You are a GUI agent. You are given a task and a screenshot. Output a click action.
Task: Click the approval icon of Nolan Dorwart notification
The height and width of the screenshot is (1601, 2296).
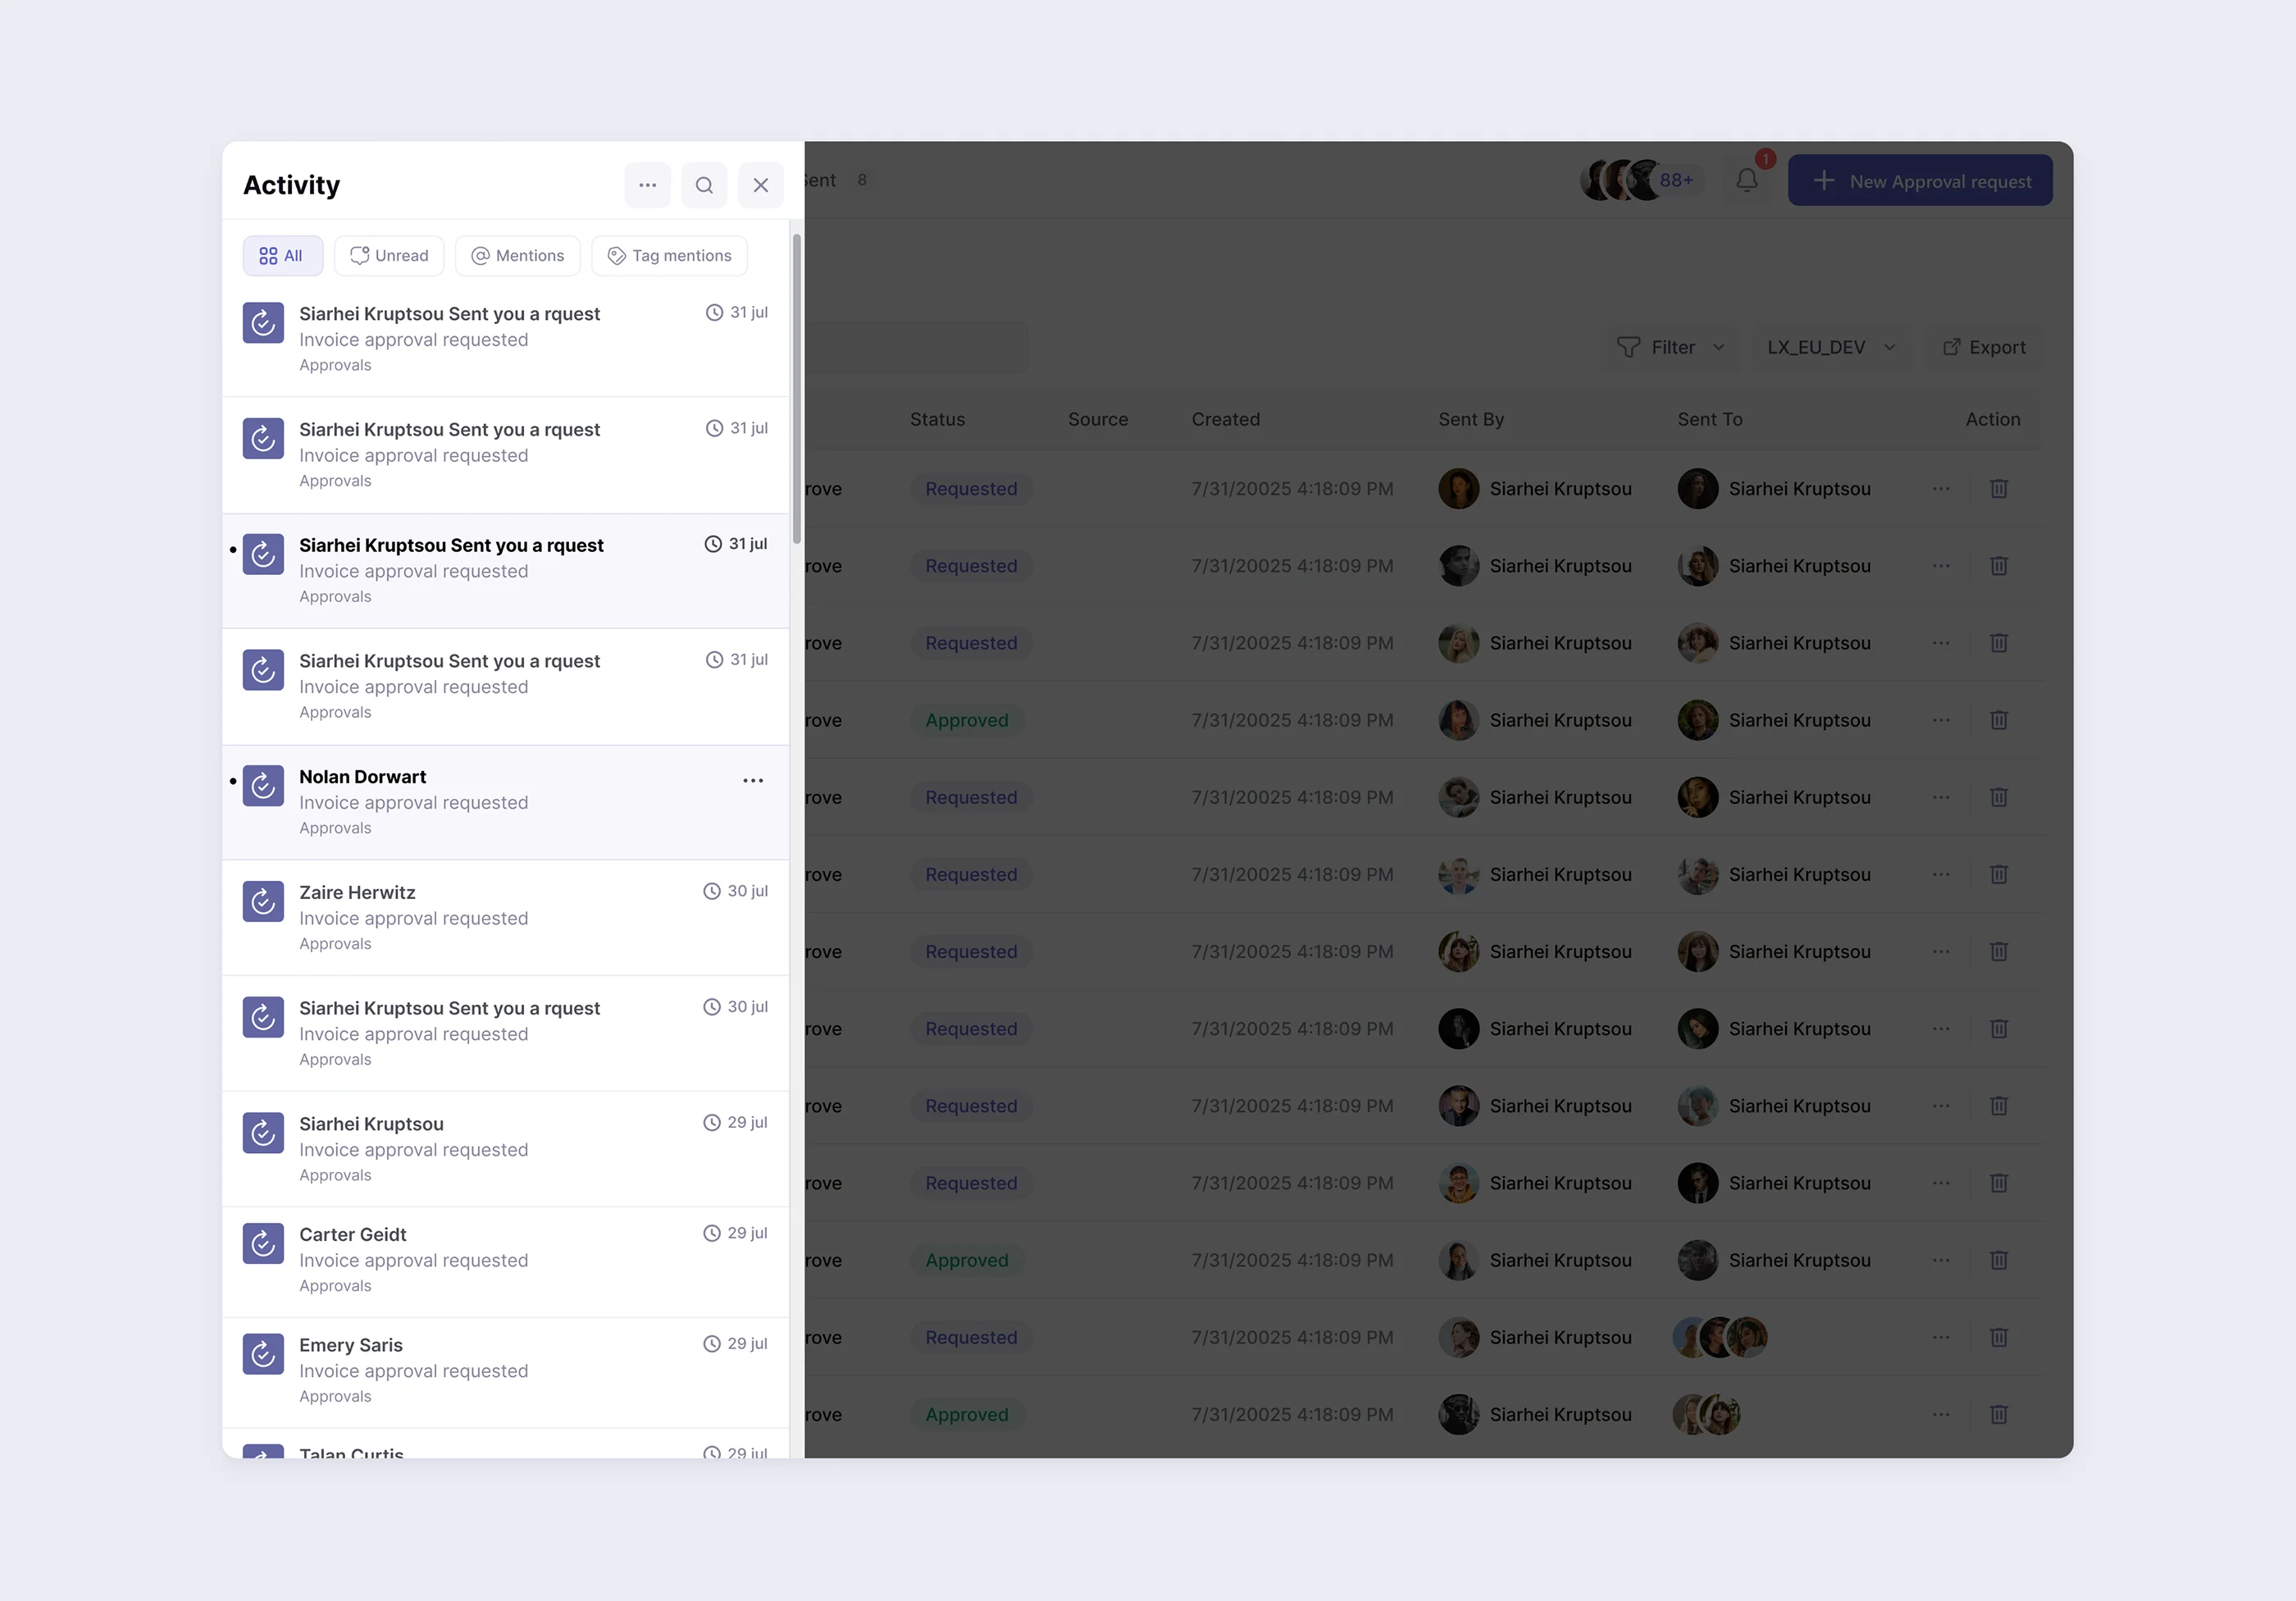pos(263,786)
